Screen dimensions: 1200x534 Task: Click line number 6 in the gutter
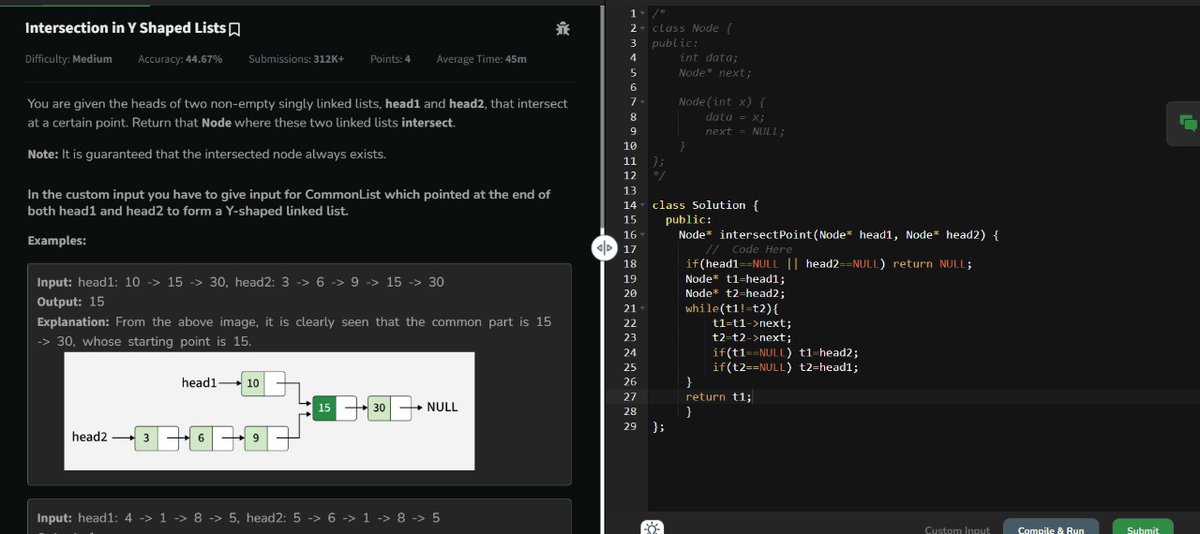point(633,87)
